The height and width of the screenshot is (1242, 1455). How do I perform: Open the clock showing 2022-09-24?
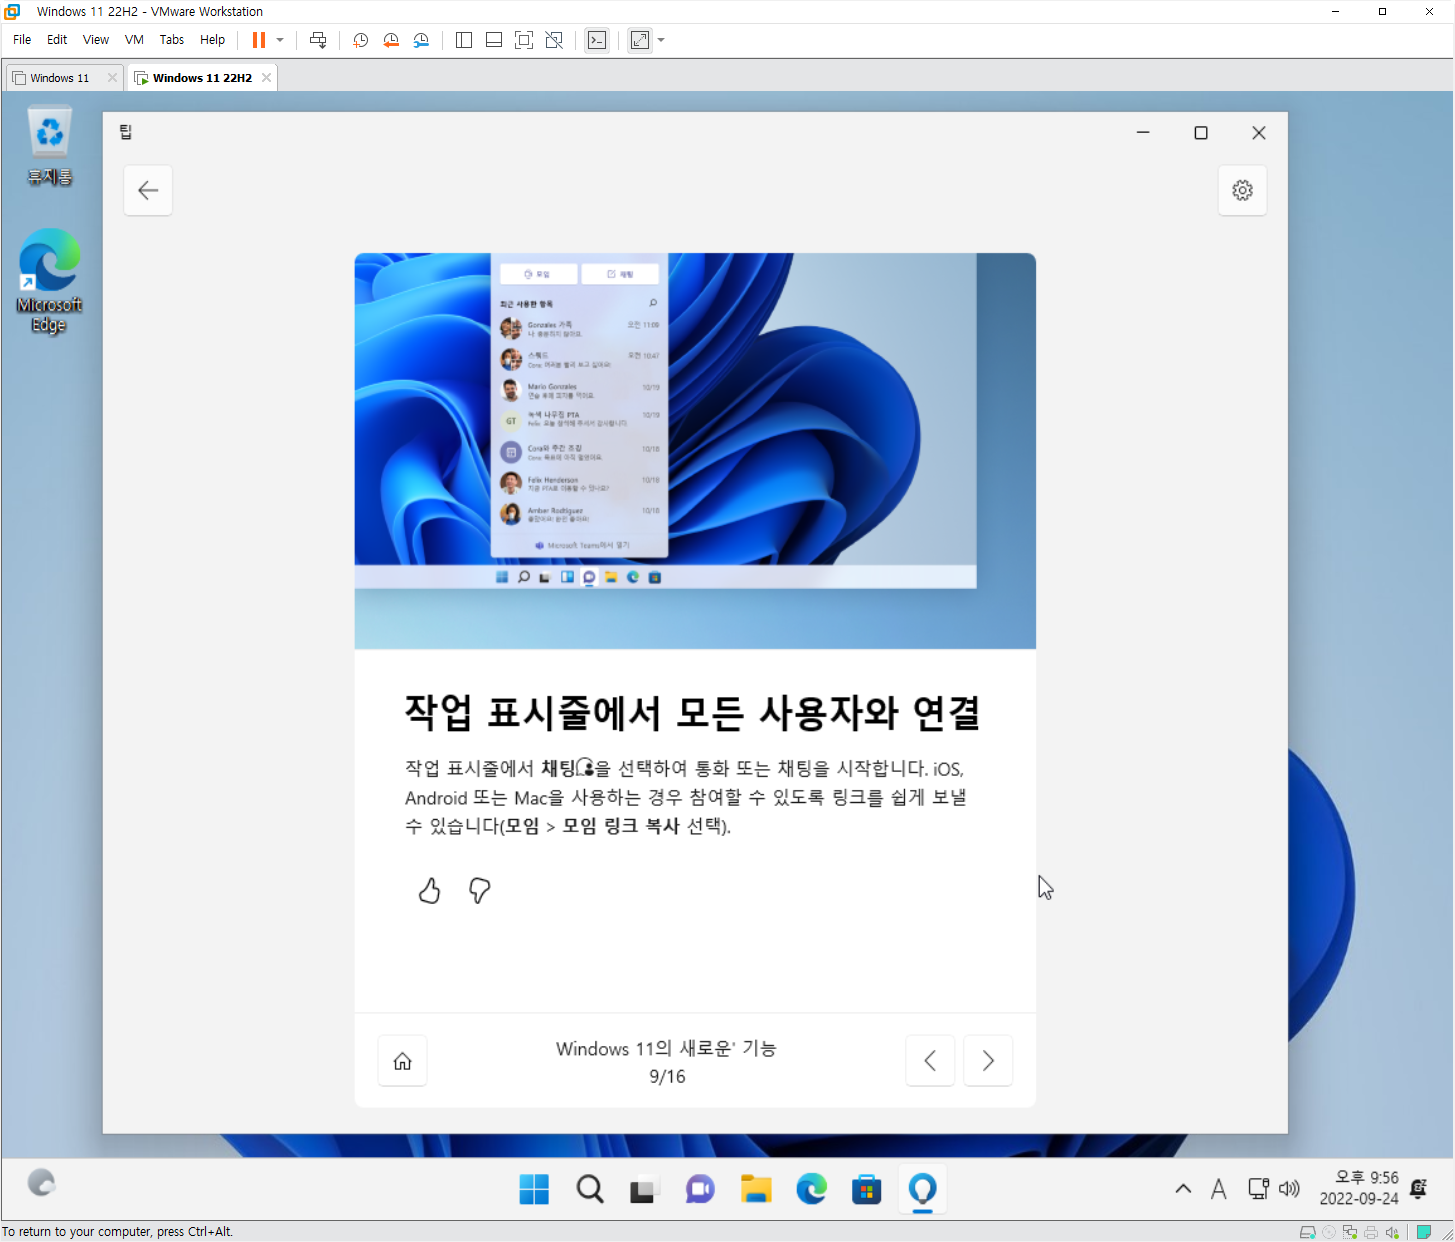(x=1359, y=1188)
